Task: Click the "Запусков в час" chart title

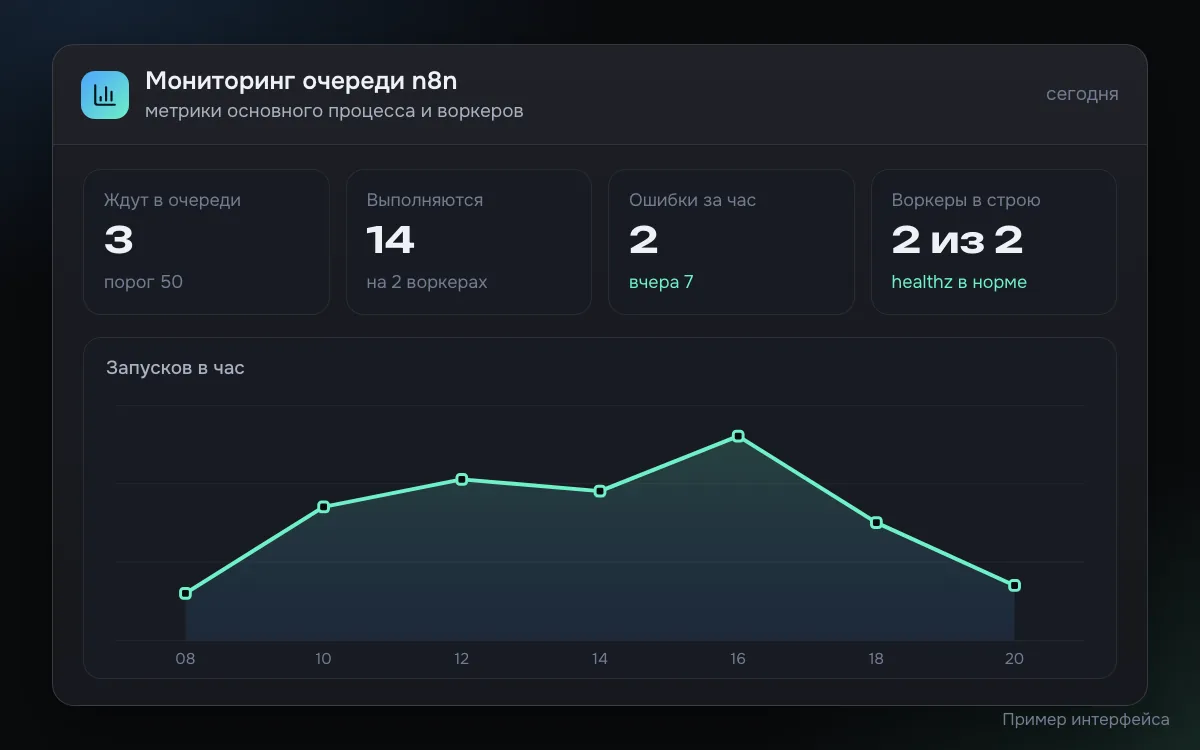Action: [x=175, y=368]
